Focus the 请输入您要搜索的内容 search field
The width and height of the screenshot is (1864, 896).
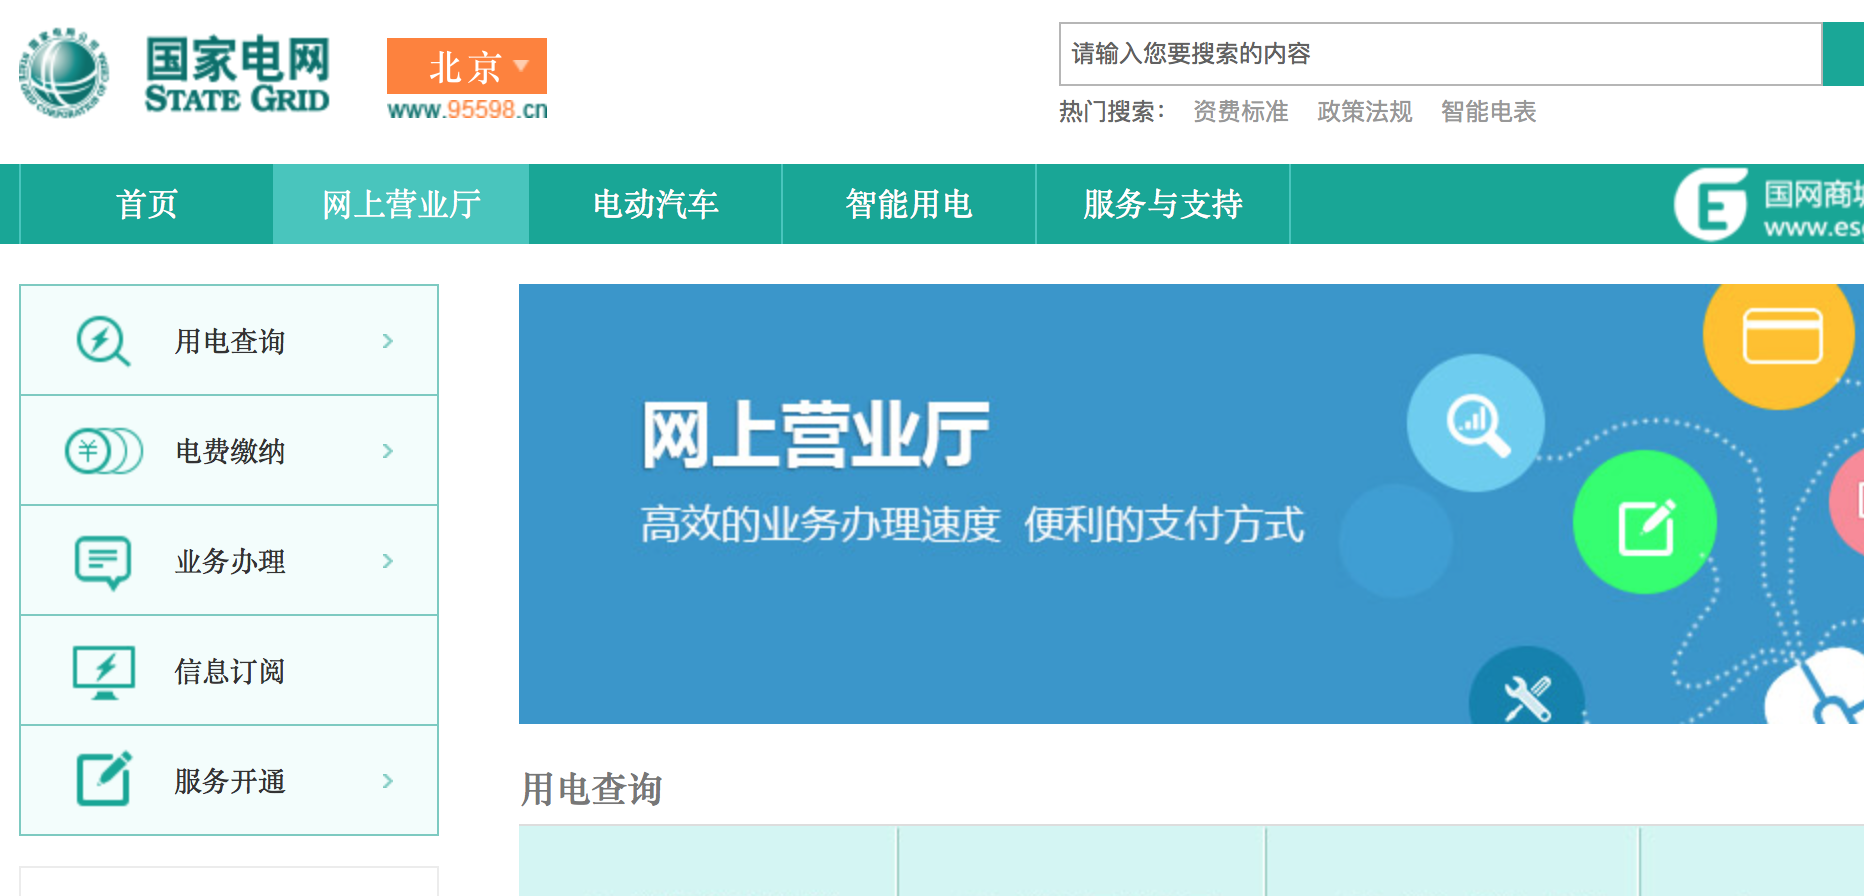pyautogui.click(x=1440, y=54)
